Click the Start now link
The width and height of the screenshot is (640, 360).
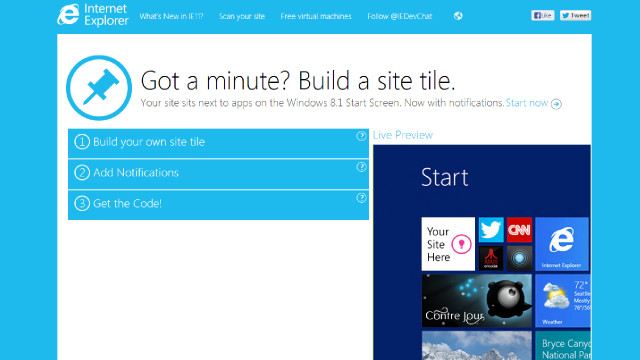tap(533, 103)
